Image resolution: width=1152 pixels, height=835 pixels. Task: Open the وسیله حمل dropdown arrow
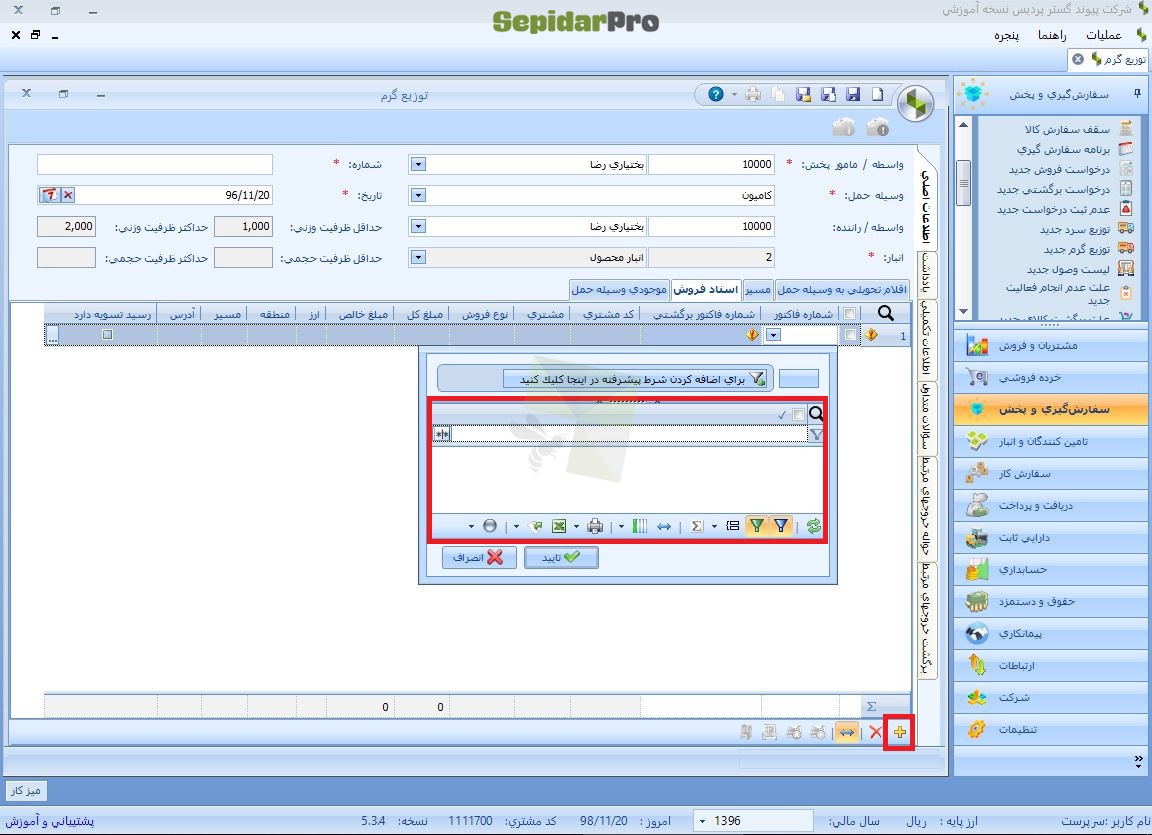pyautogui.click(x=417, y=195)
